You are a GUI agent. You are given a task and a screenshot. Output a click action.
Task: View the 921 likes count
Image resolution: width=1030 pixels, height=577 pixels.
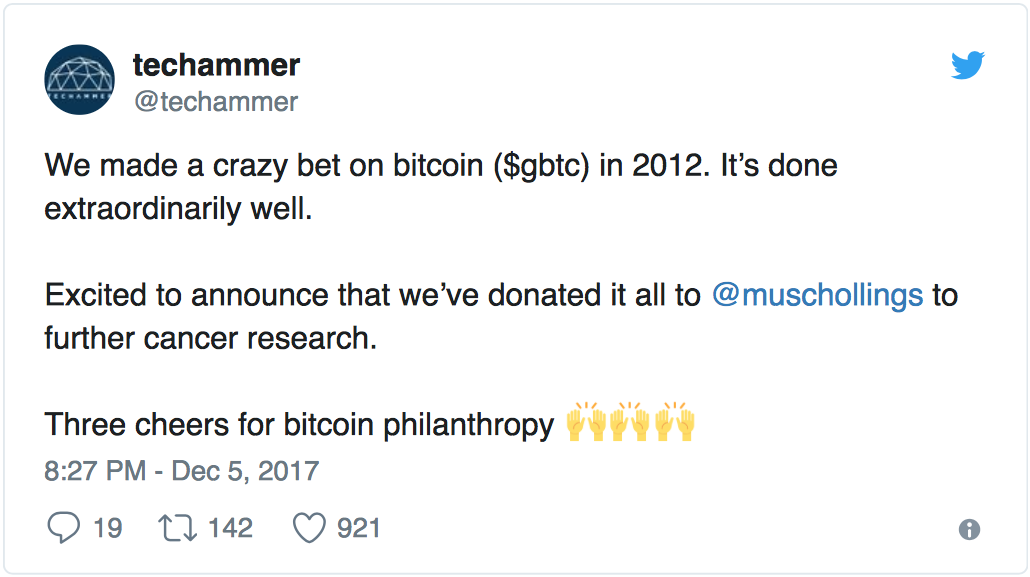tap(359, 528)
